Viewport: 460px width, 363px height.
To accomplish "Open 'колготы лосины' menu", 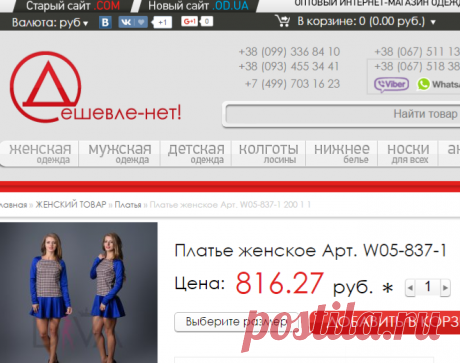I will pos(268,153).
